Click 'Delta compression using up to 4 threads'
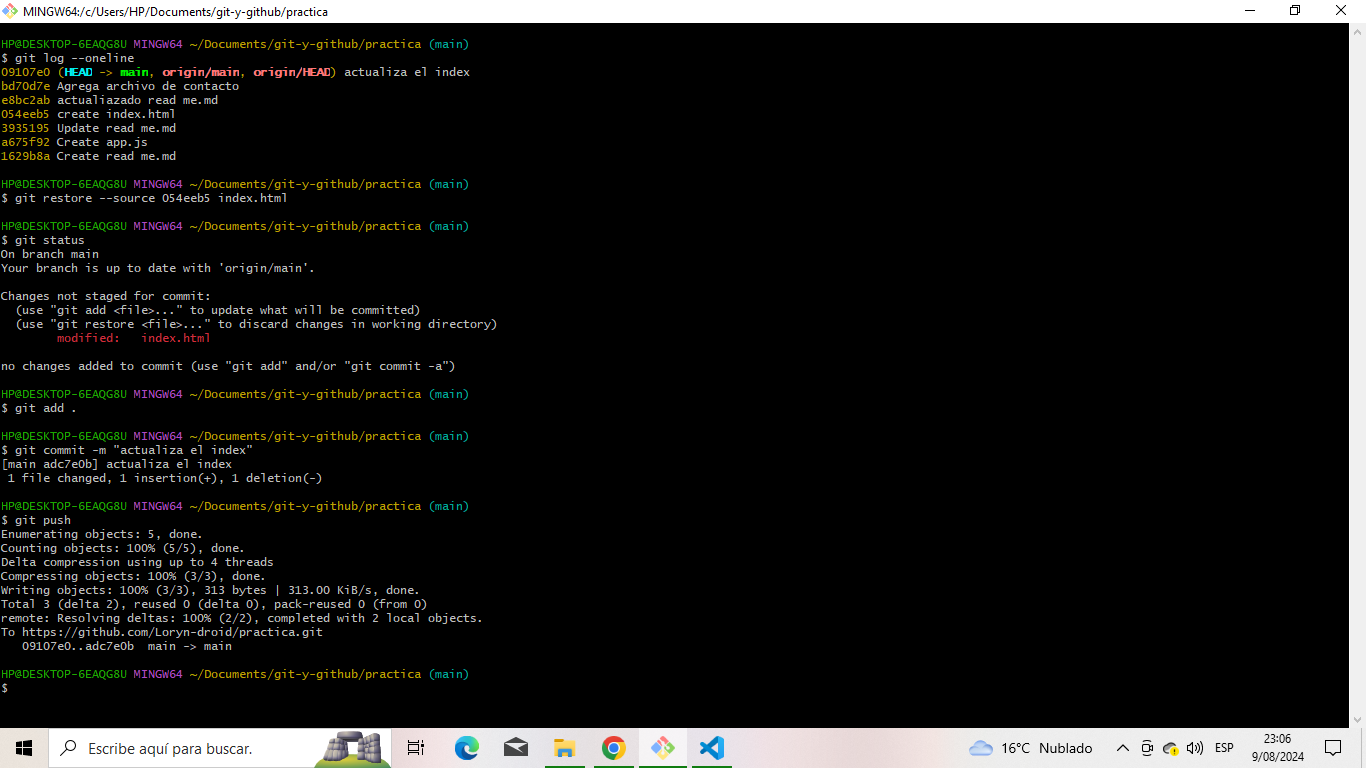The image size is (1366, 768). click(137, 562)
